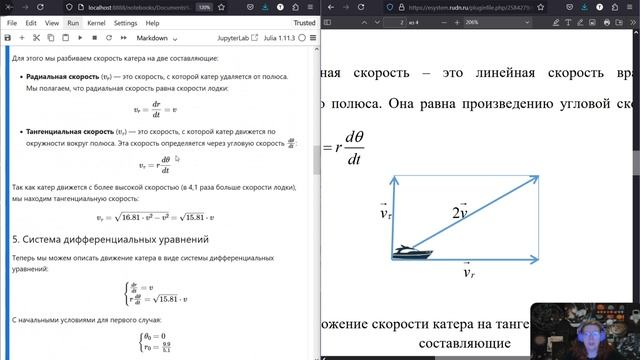Open the 200% PDF zoom dropdown
This screenshot has height=360, width=640.
point(497,22)
